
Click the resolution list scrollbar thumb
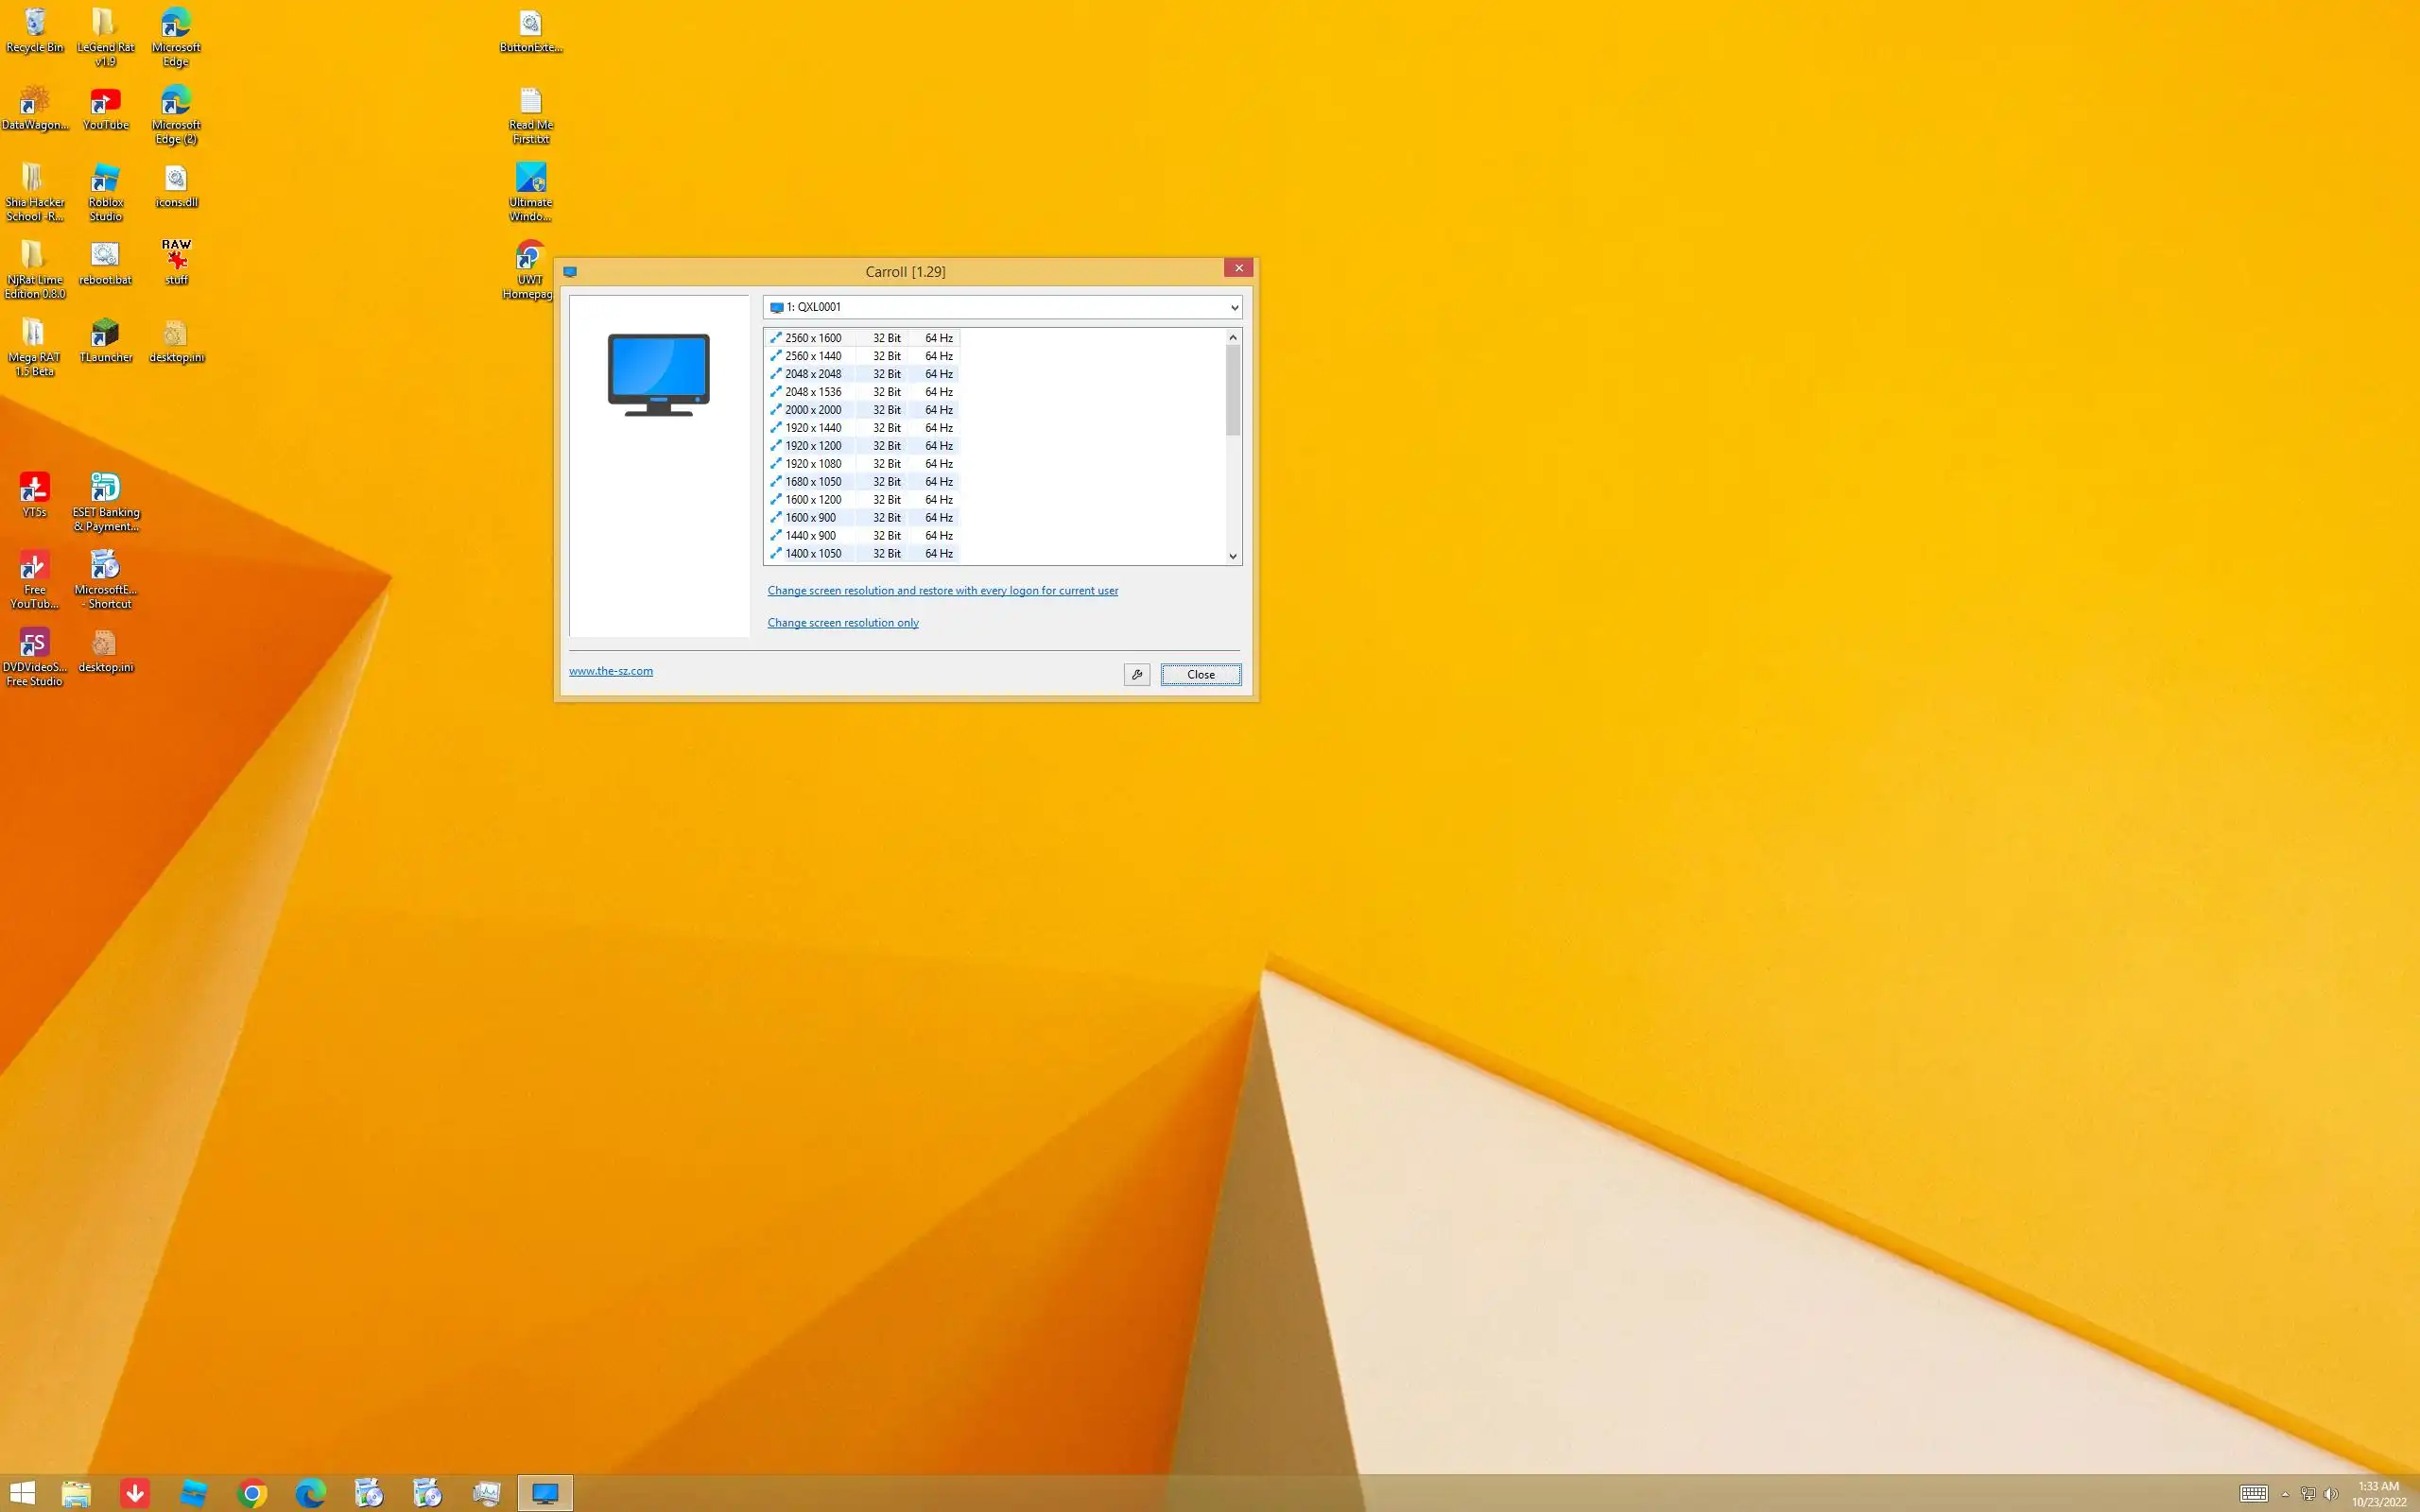click(x=1232, y=390)
